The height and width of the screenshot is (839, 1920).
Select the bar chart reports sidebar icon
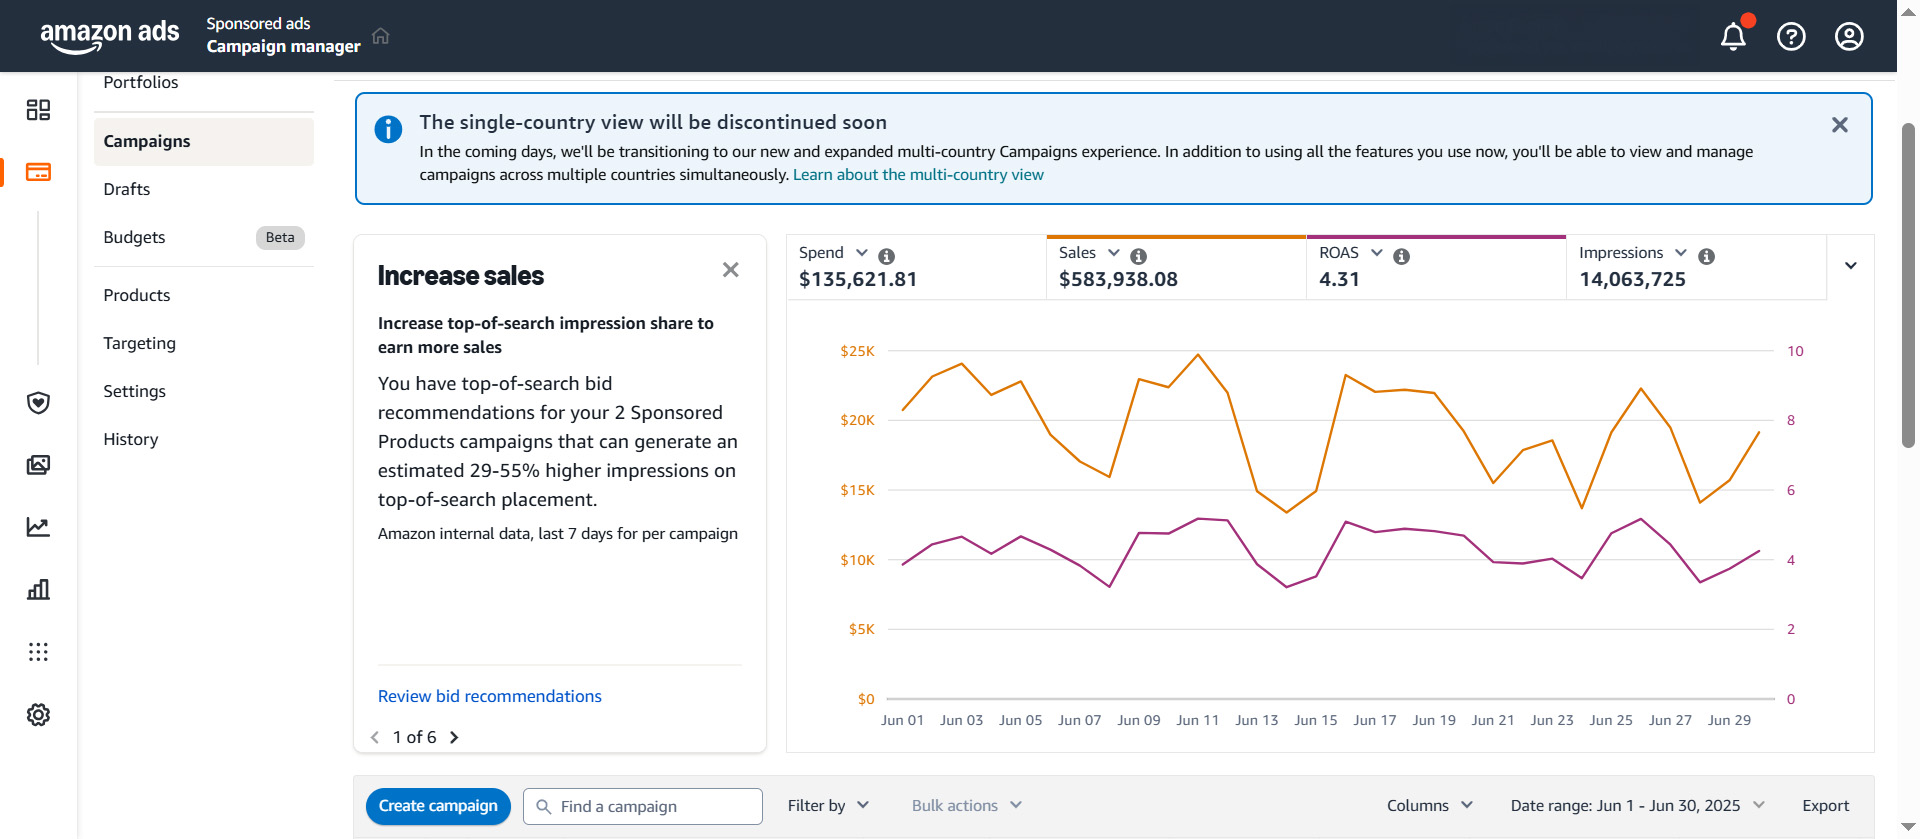pos(38,589)
